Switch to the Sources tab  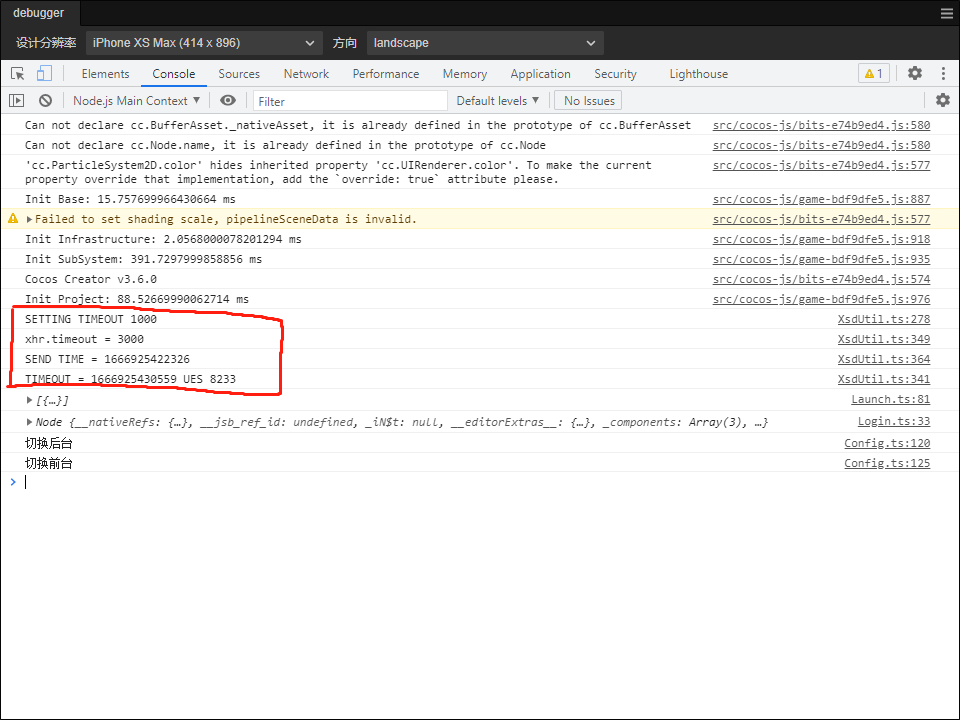tap(239, 73)
